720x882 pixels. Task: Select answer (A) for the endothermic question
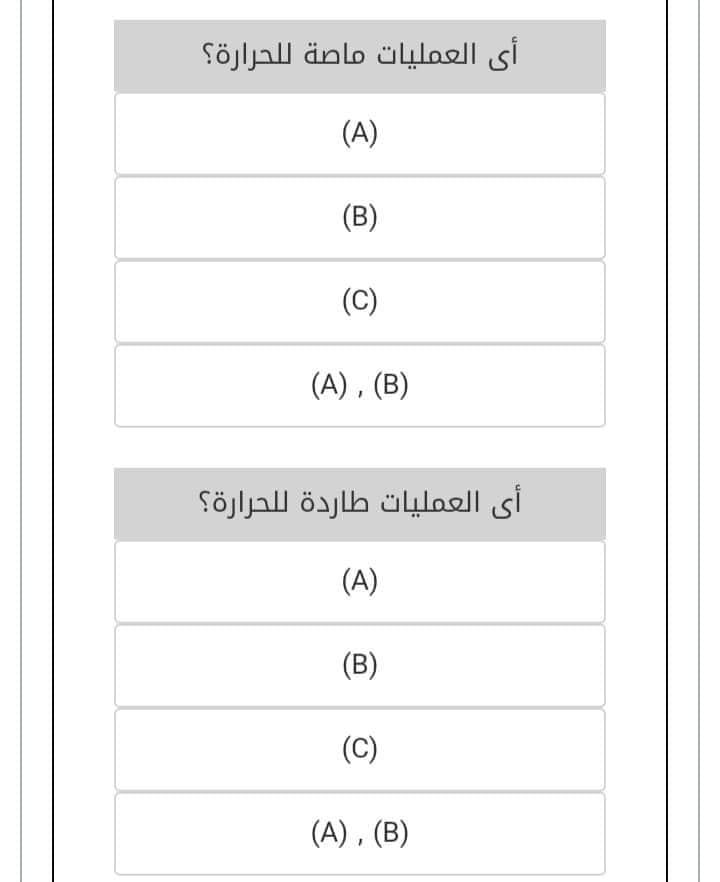click(x=359, y=133)
